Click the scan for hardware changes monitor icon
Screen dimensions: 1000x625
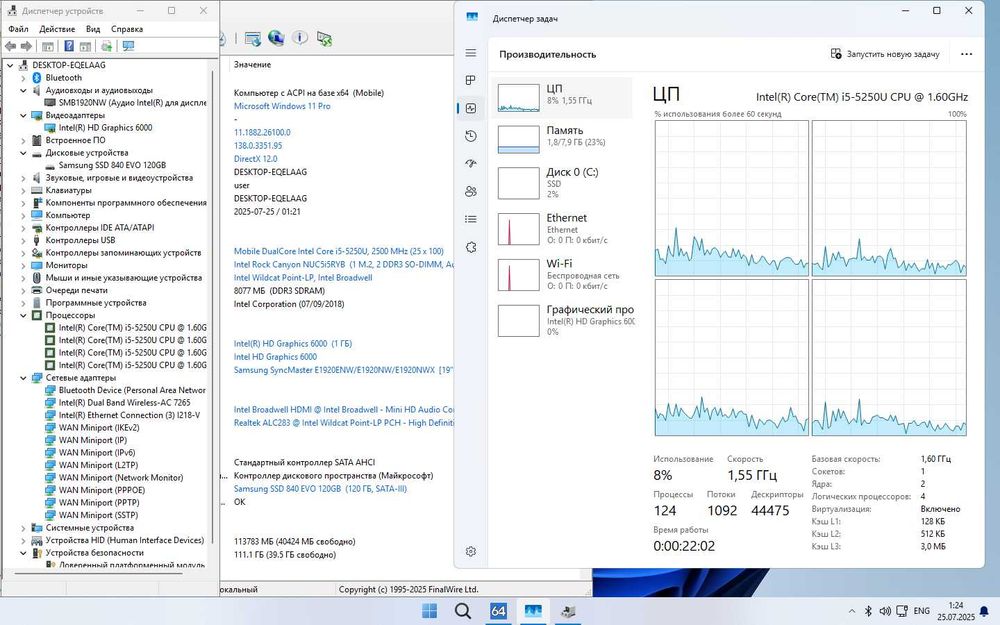[128, 46]
